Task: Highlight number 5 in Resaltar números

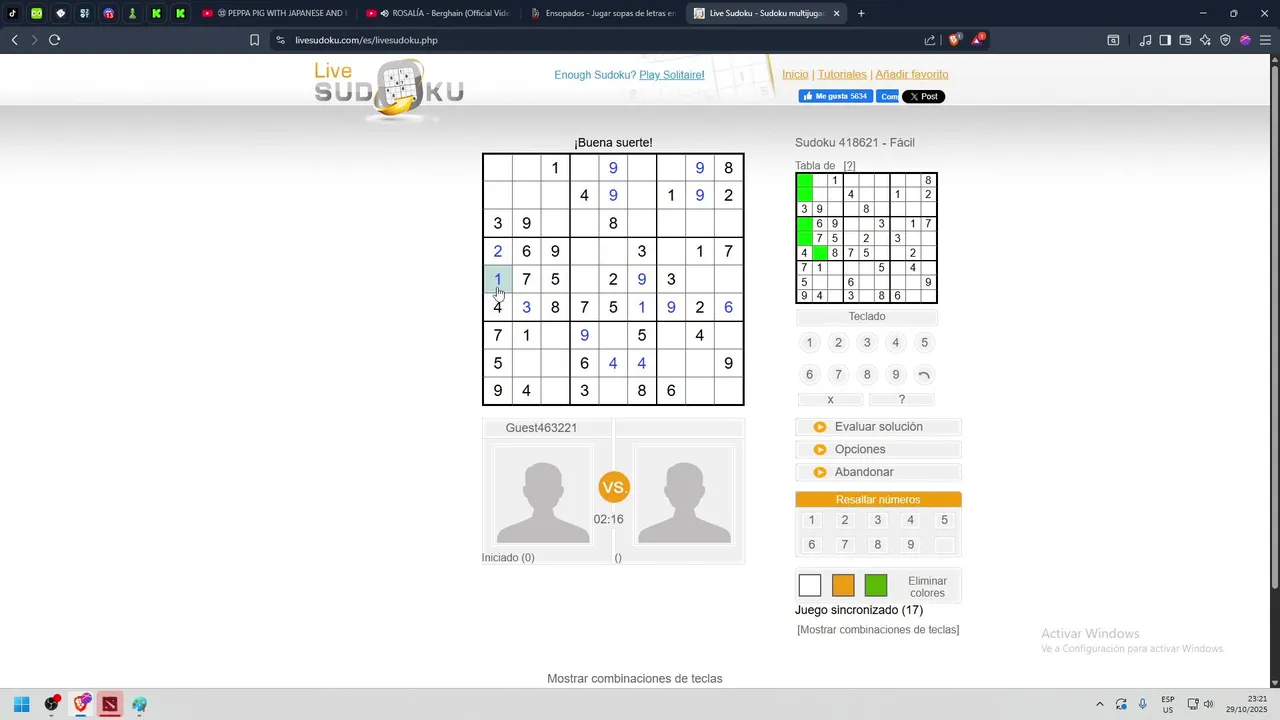Action: coord(944,520)
